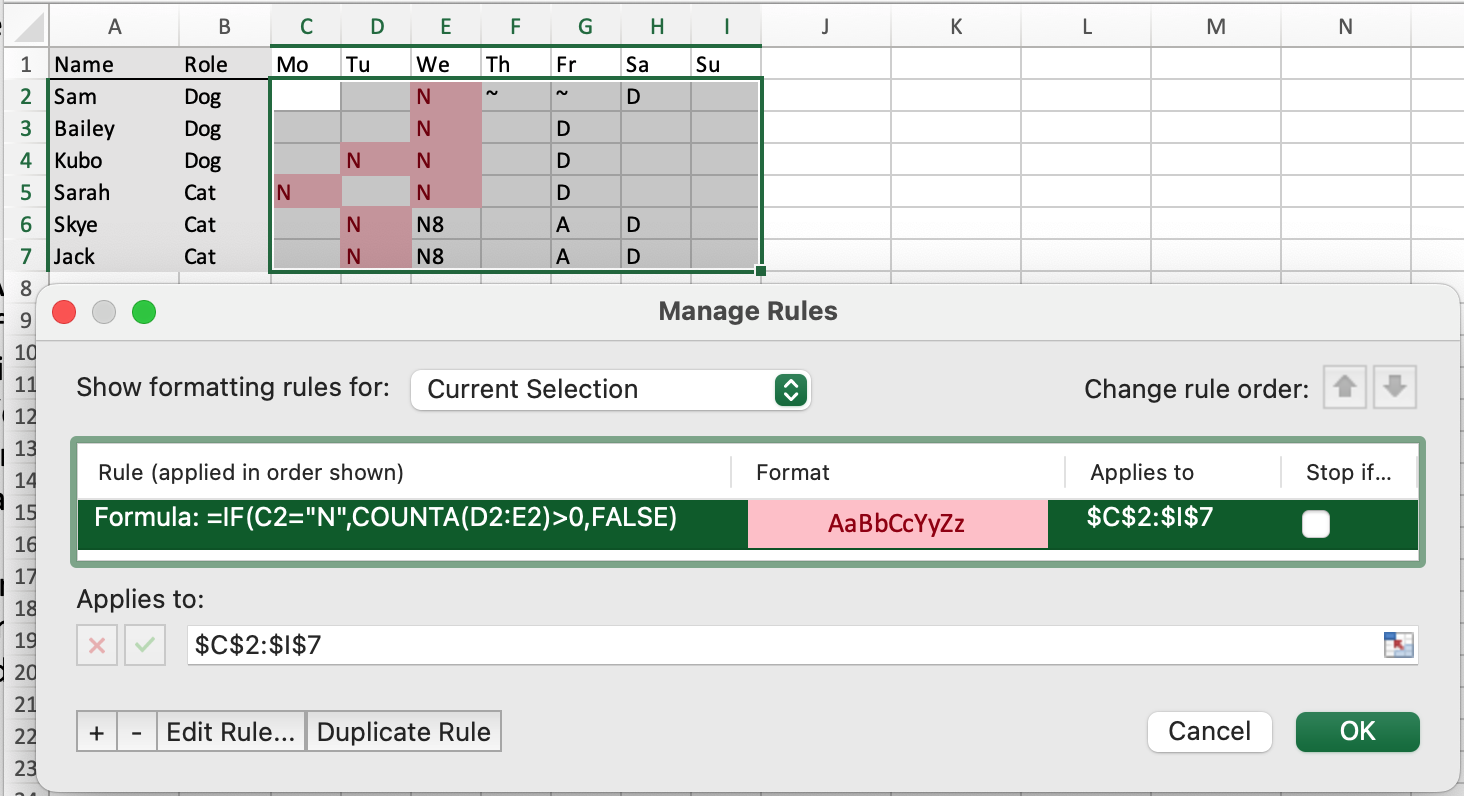Screen dimensions: 1464x796
Task: Confirm changes with the OK button
Action: pyautogui.click(x=1357, y=731)
